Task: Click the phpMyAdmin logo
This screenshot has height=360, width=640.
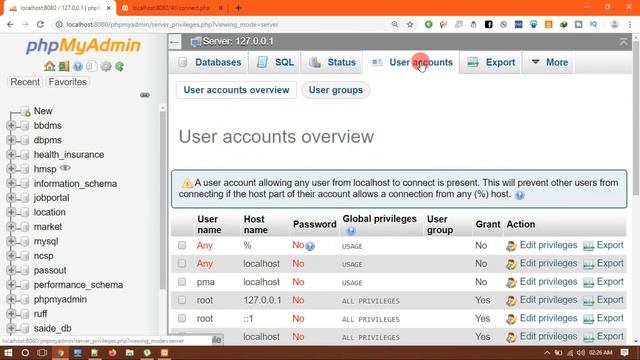Action: 83,45
